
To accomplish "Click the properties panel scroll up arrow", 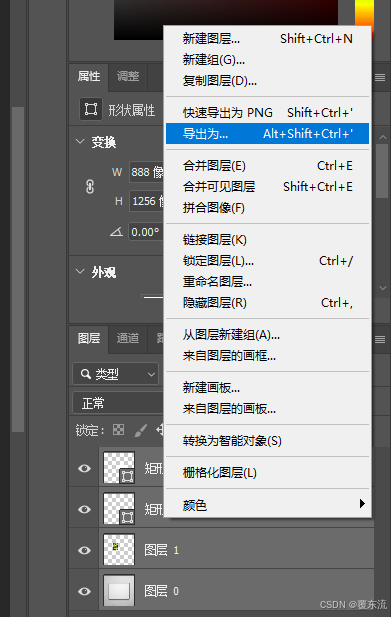I will (x=382, y=137).
